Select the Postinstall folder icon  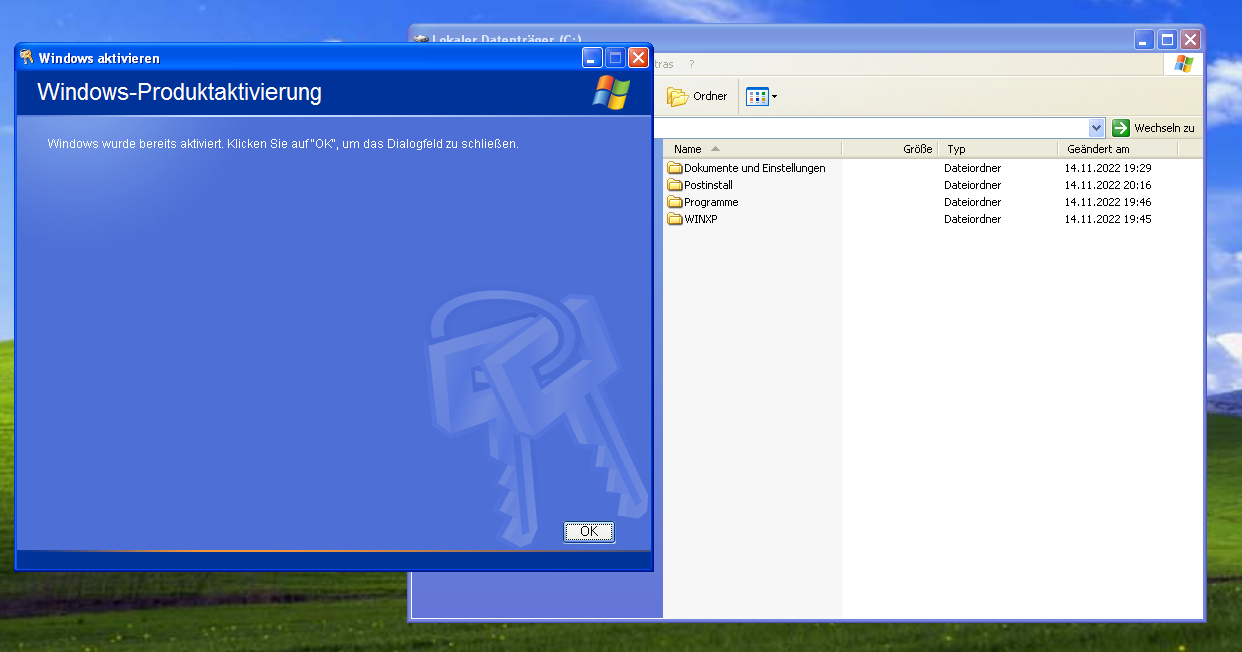pos(675,185)
